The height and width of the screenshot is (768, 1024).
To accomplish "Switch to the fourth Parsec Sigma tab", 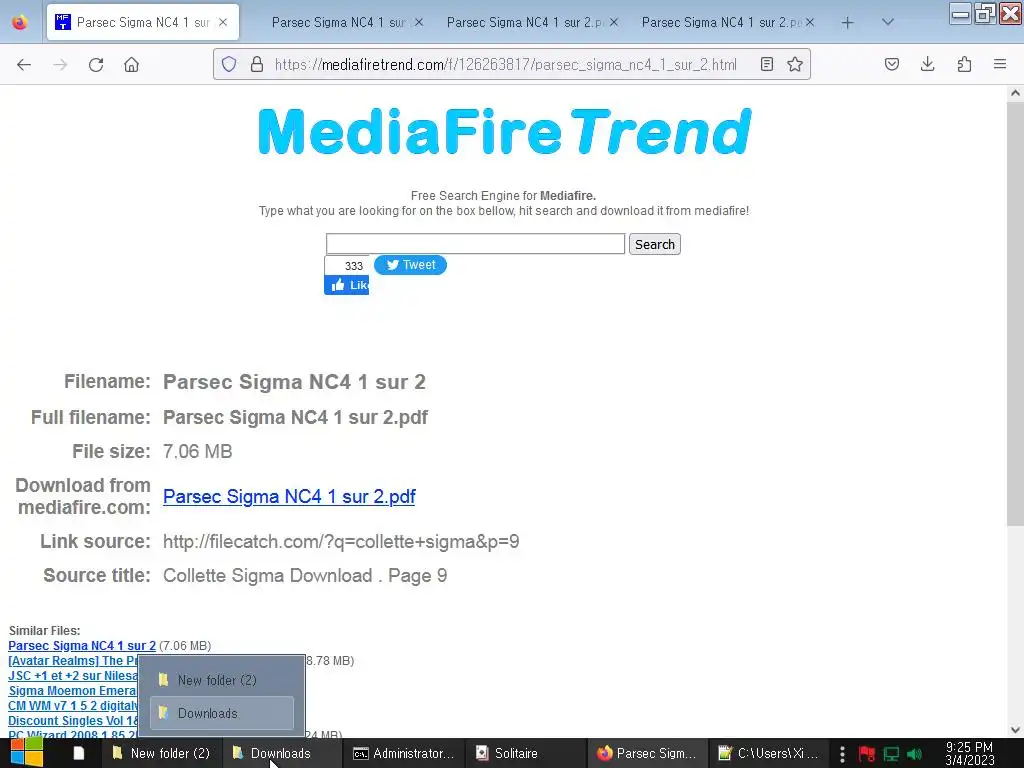I will 722,22.
